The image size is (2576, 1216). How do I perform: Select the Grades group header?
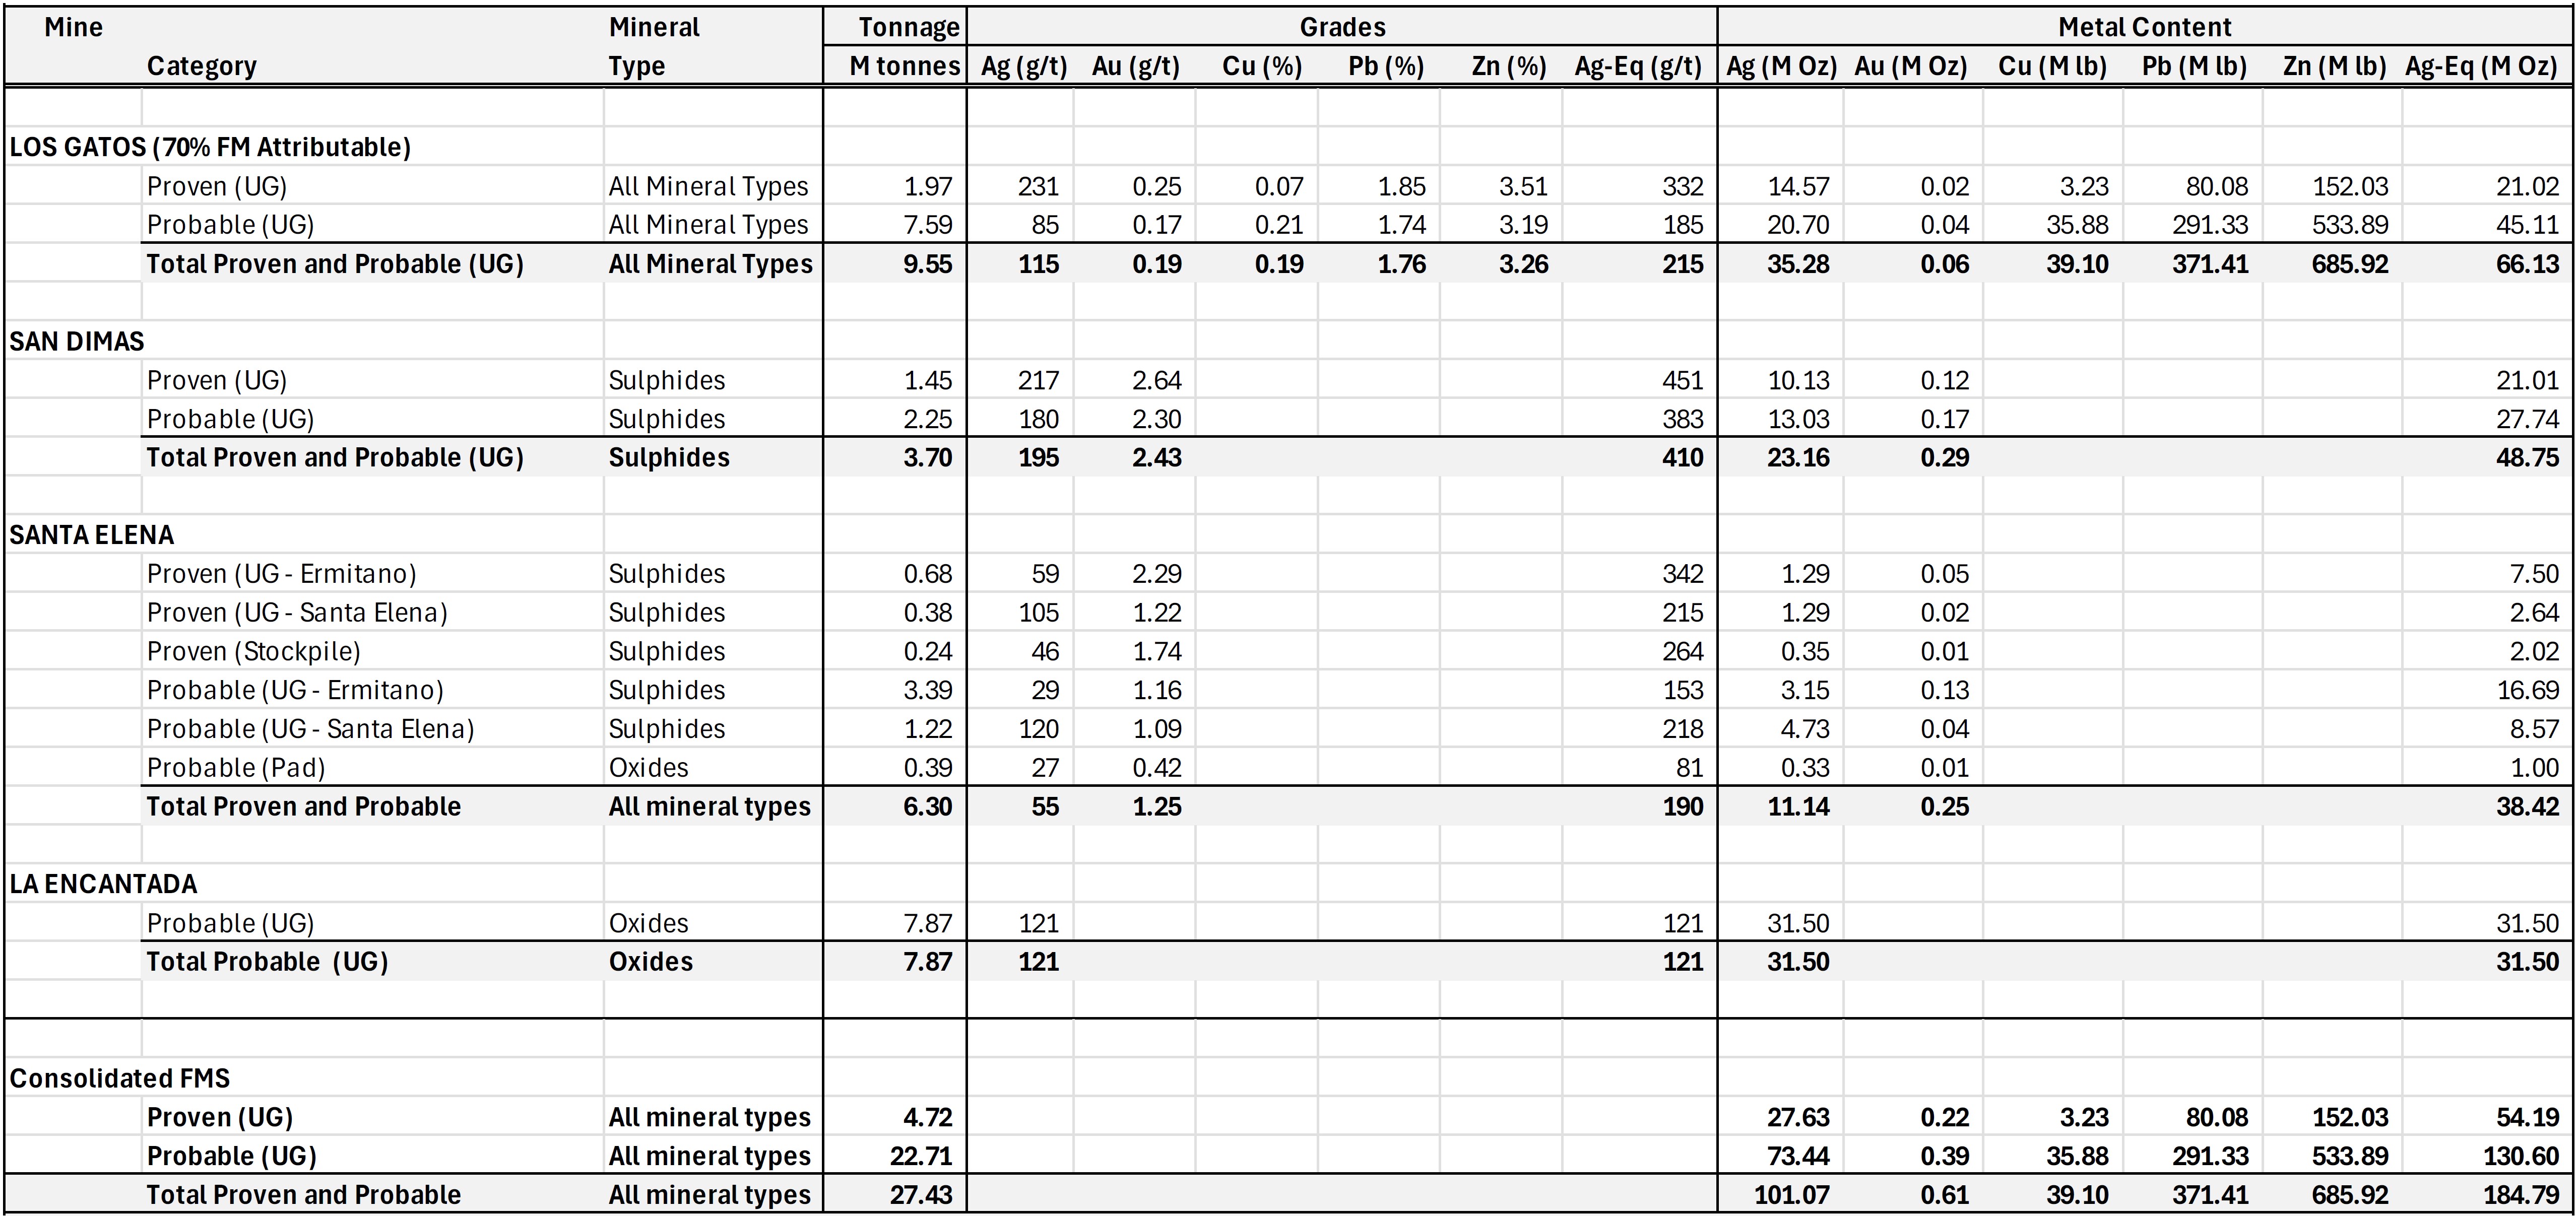(x=1342, y=27)
